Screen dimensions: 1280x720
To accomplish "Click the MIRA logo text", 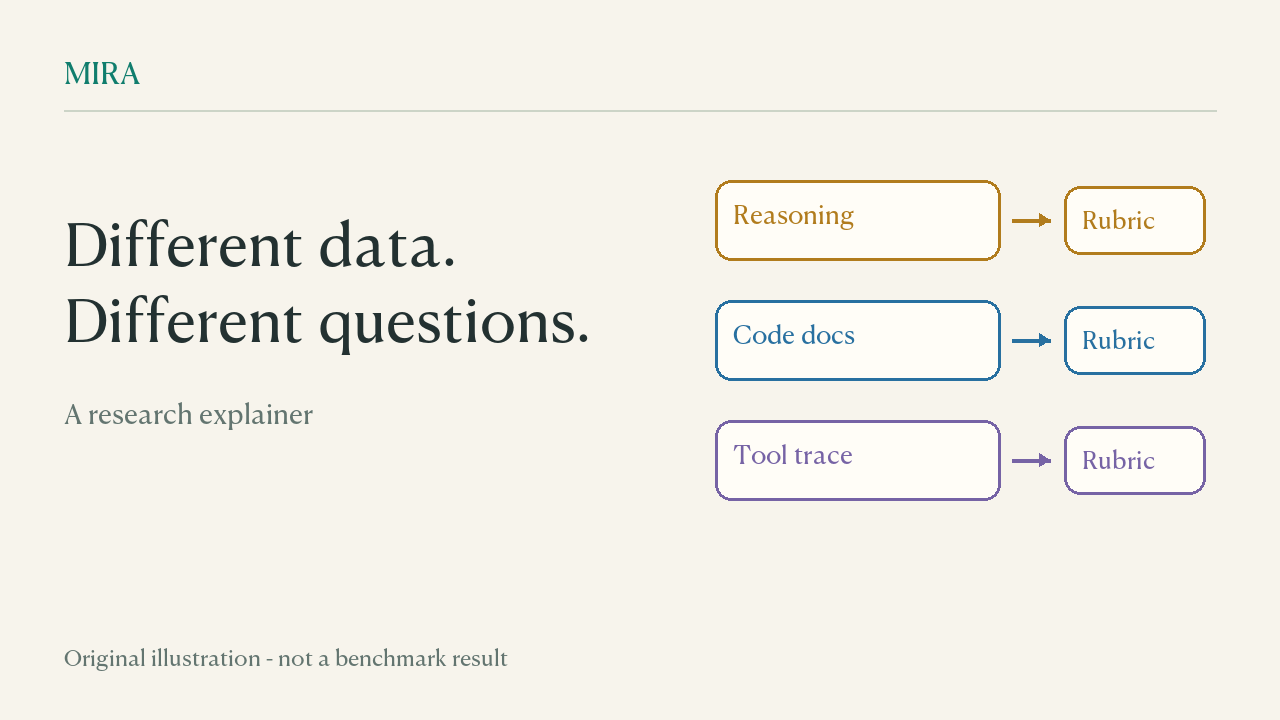I will tap(102, 74).
